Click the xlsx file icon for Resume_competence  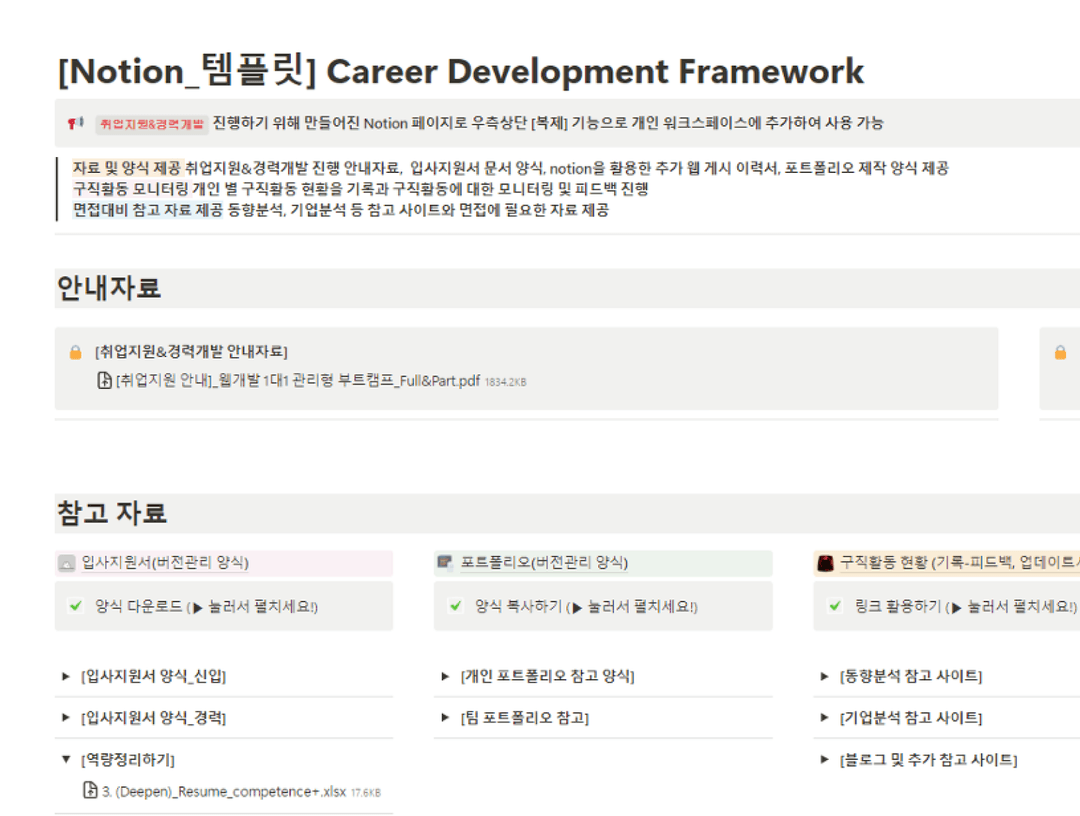(x=90, y=791)
